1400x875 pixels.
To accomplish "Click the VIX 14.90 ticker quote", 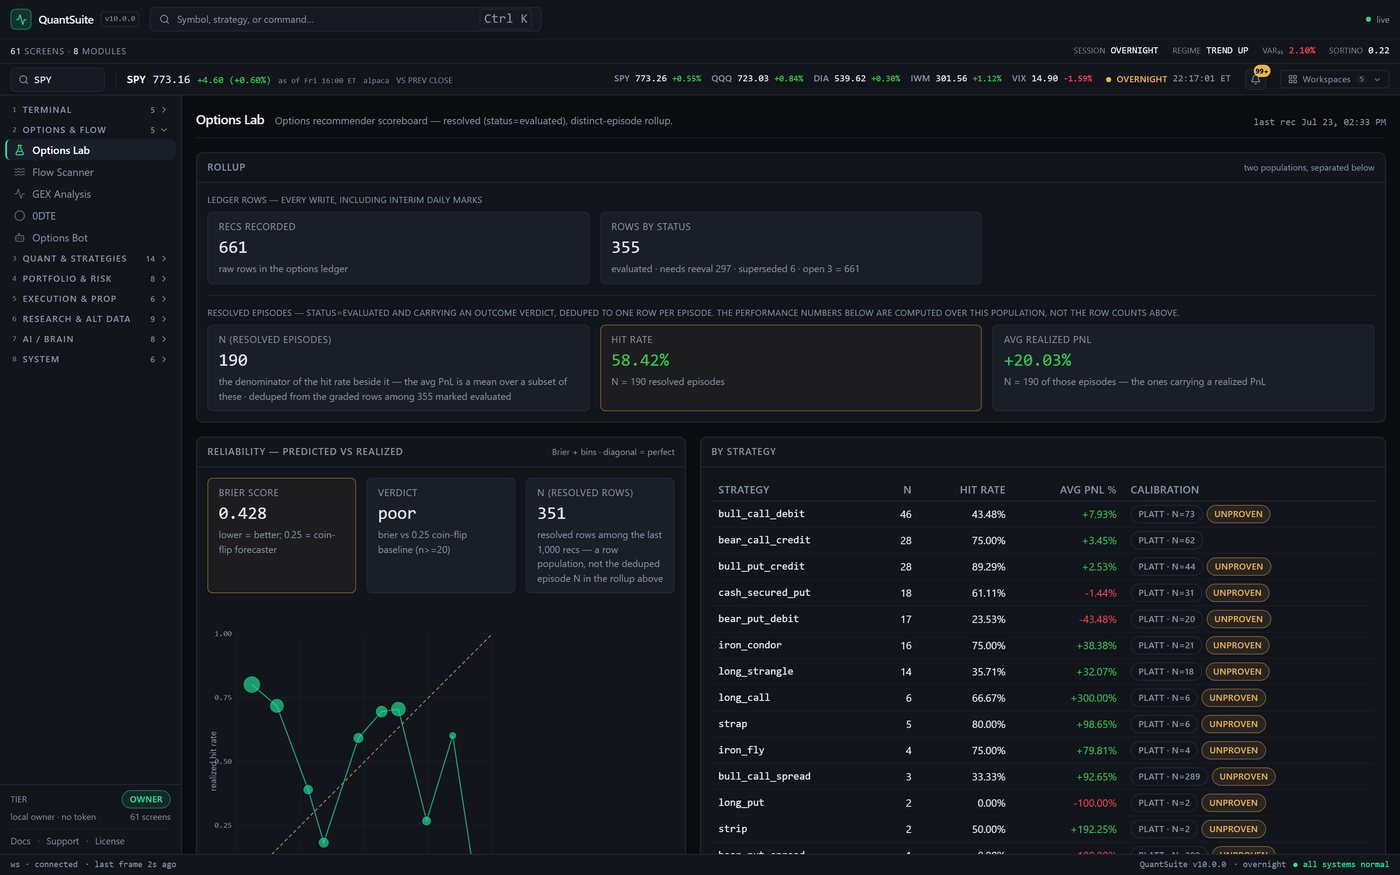I will [1052, 79].
